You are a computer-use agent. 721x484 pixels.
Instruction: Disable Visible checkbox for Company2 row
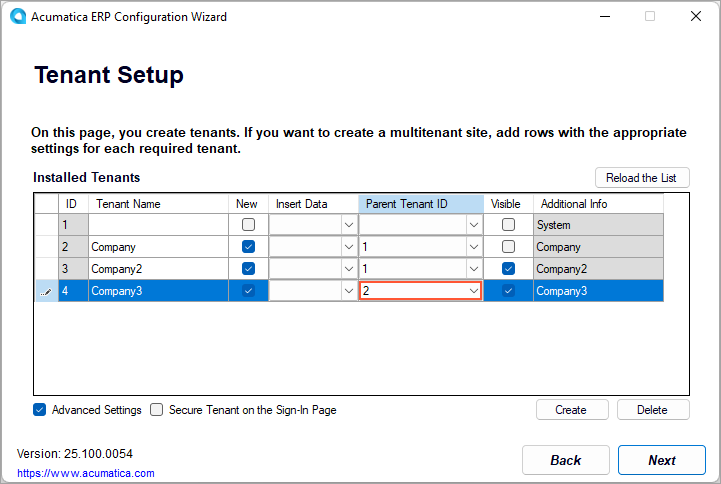point(508,268)
